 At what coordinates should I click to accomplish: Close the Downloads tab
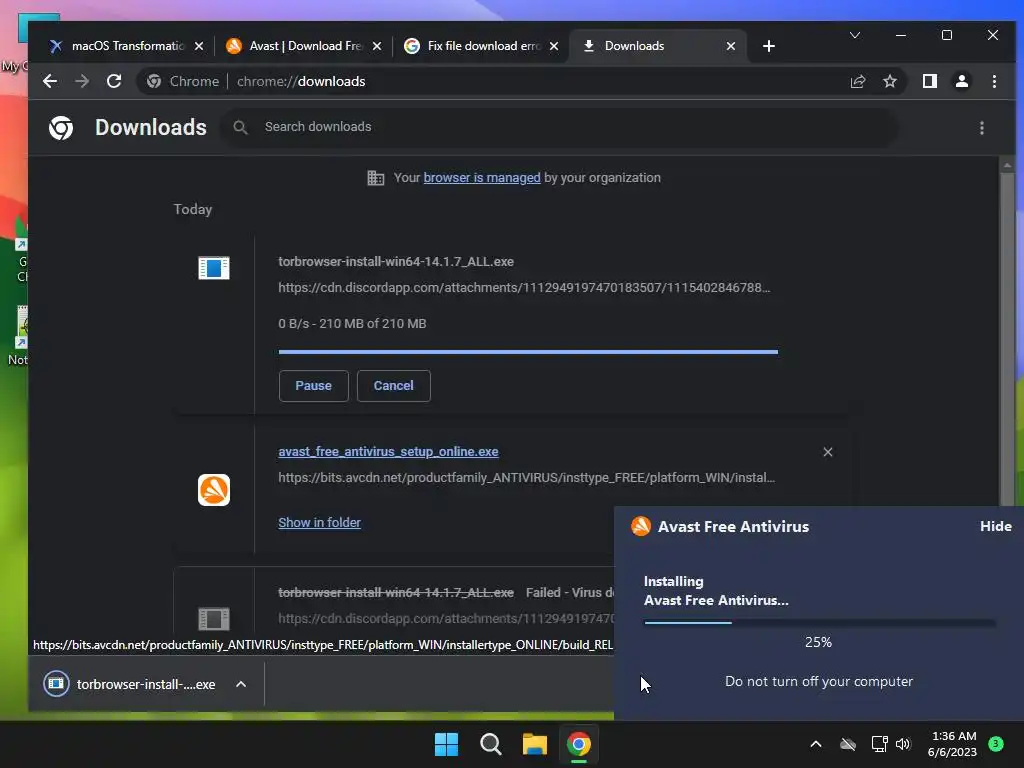(x=731, y=46)
